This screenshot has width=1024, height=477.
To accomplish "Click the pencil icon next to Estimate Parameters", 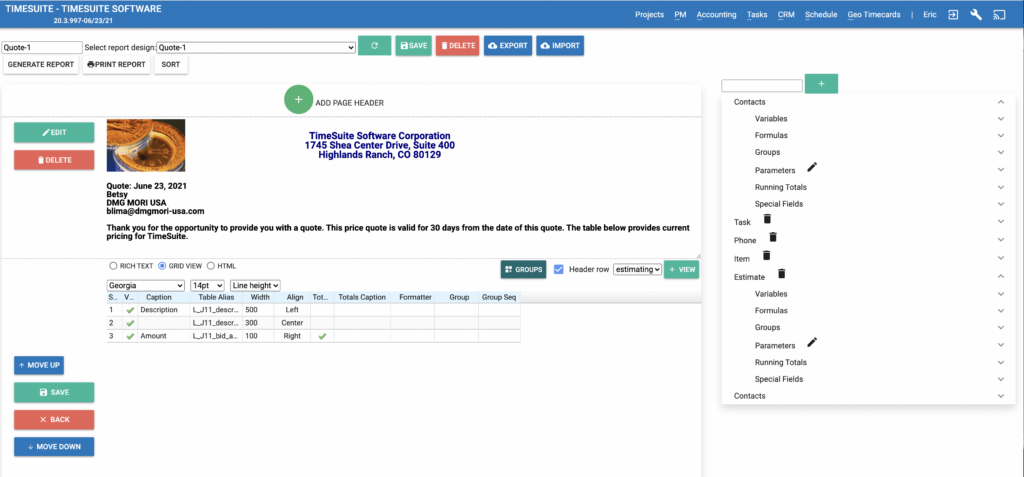I will click(812, 342).
